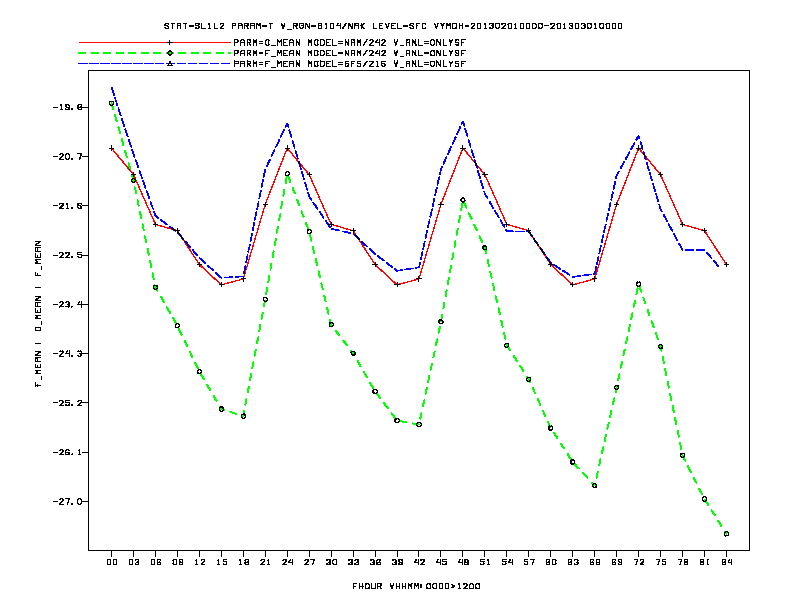Click x-axis tick label 15
Image resolution: width=792 pixels, height=612 pixels.
pos(221,562)
